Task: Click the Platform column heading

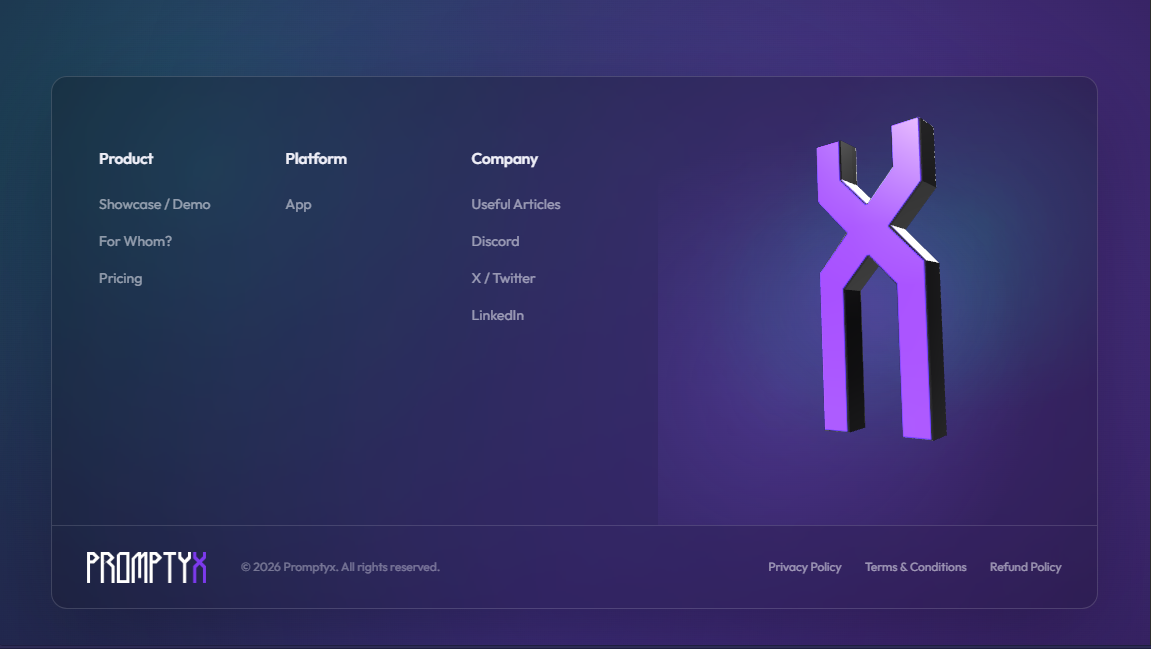Action: [x=316, y=159]
